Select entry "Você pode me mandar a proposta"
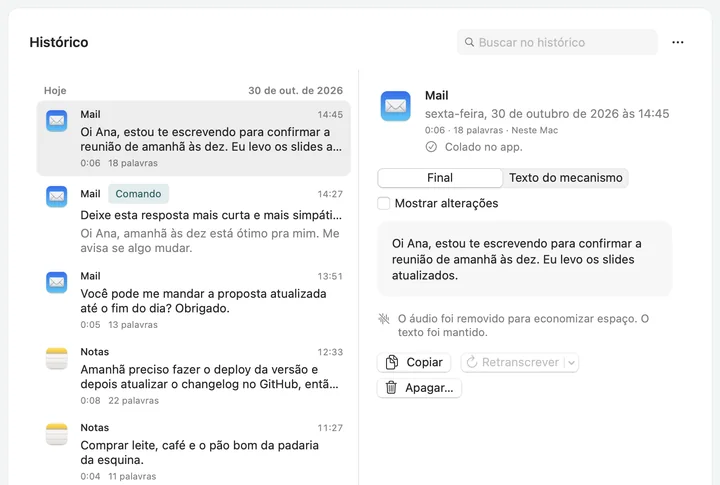This screenshot has width=720, height=485. coord(193,300)
